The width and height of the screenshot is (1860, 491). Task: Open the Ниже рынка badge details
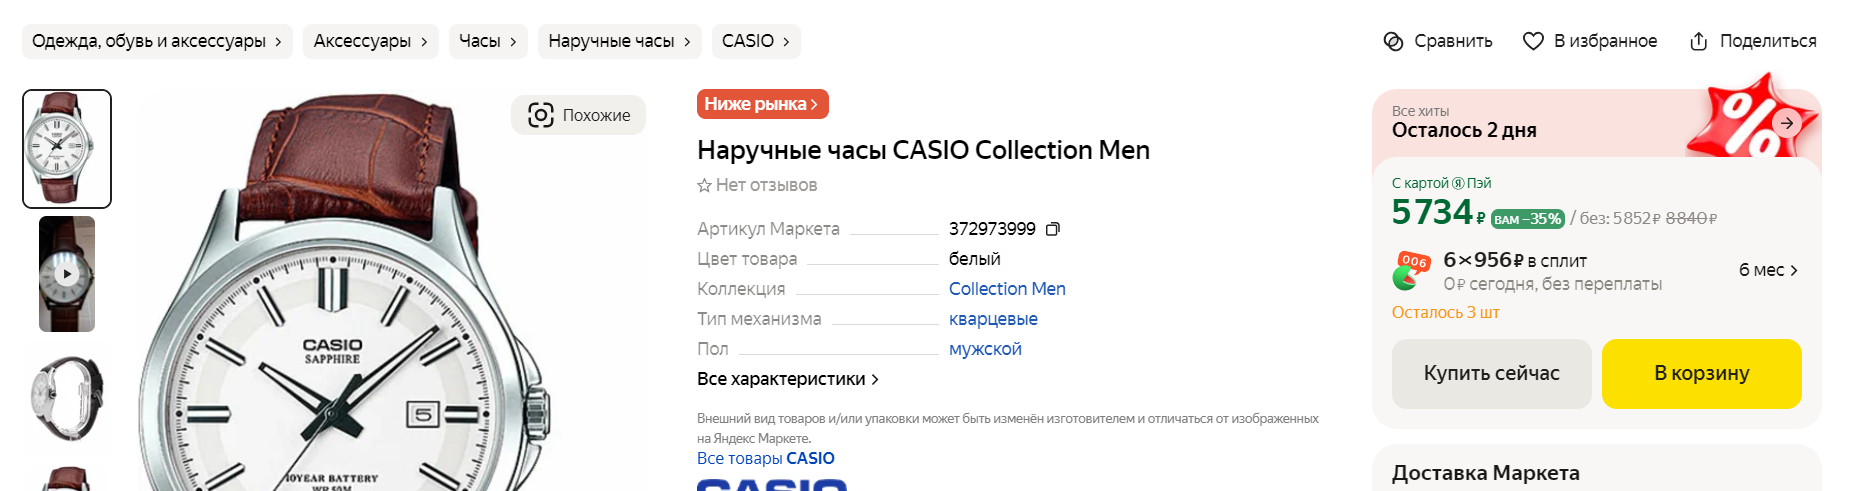pyautogui.click(x=762, y=104)
